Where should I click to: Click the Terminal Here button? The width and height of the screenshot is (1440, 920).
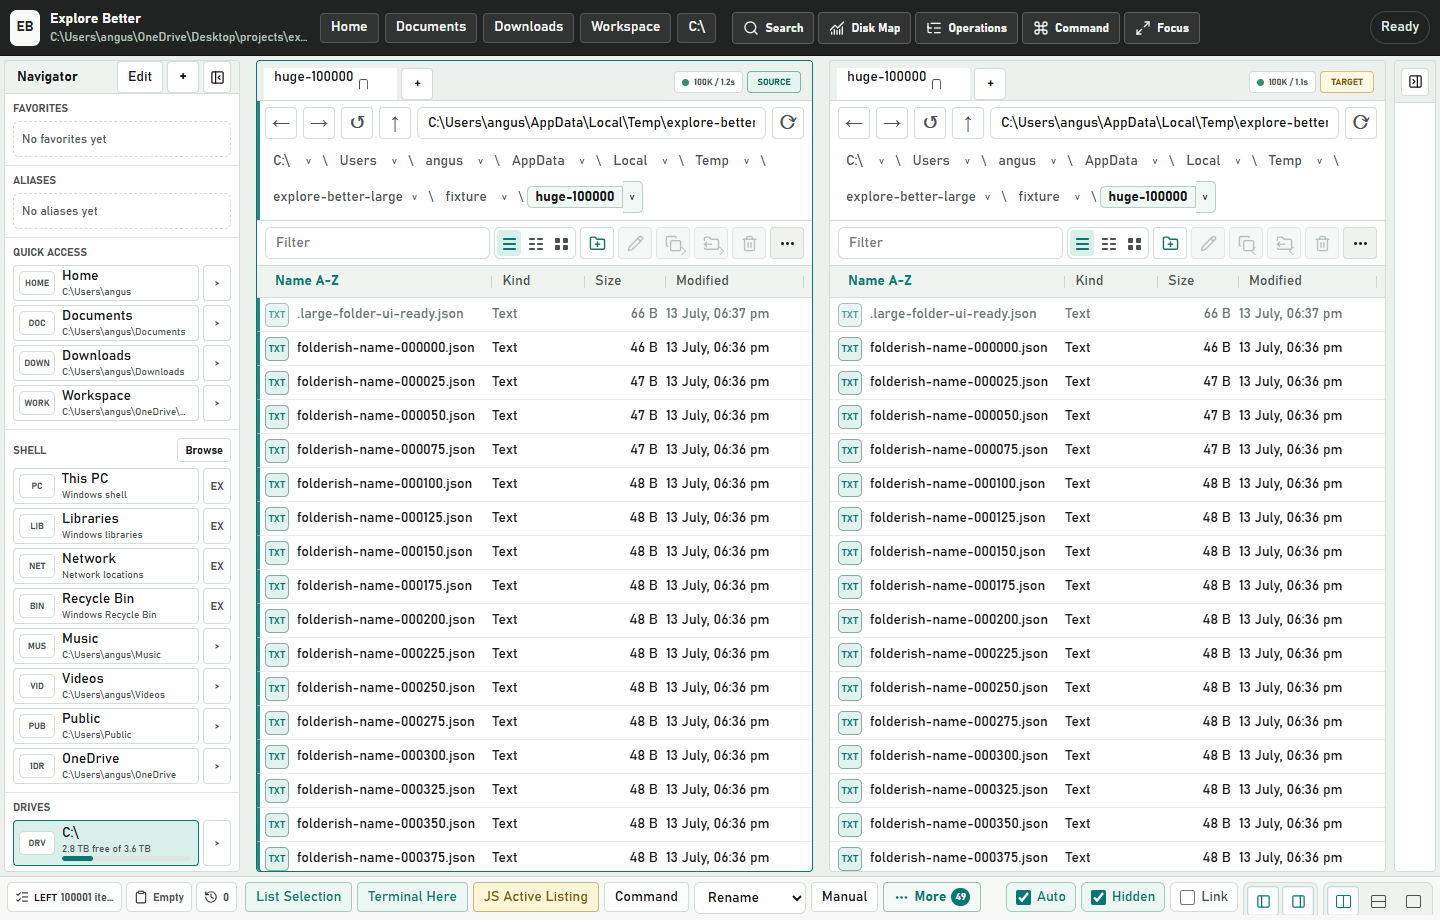(412, 897)
